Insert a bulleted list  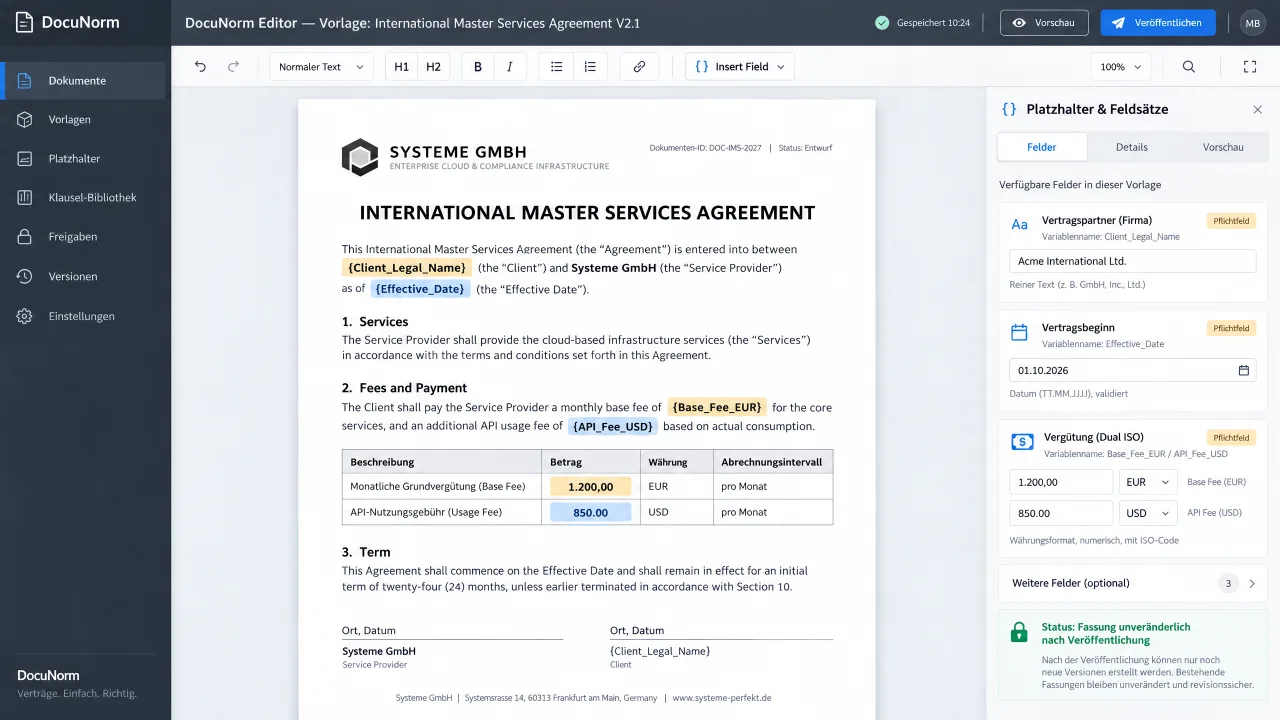tap(557, 67)
